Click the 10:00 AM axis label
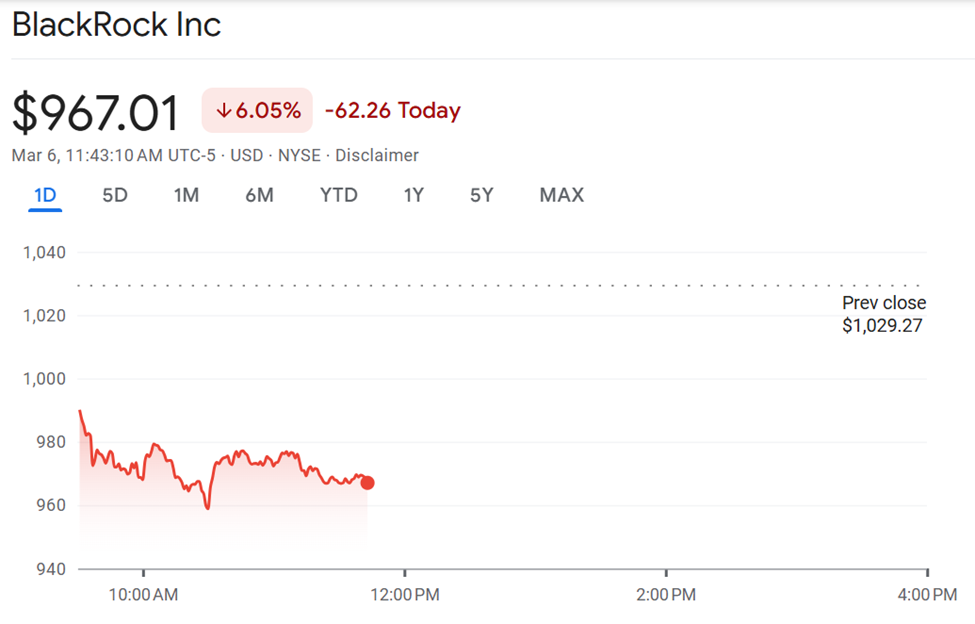 point(146,594)
